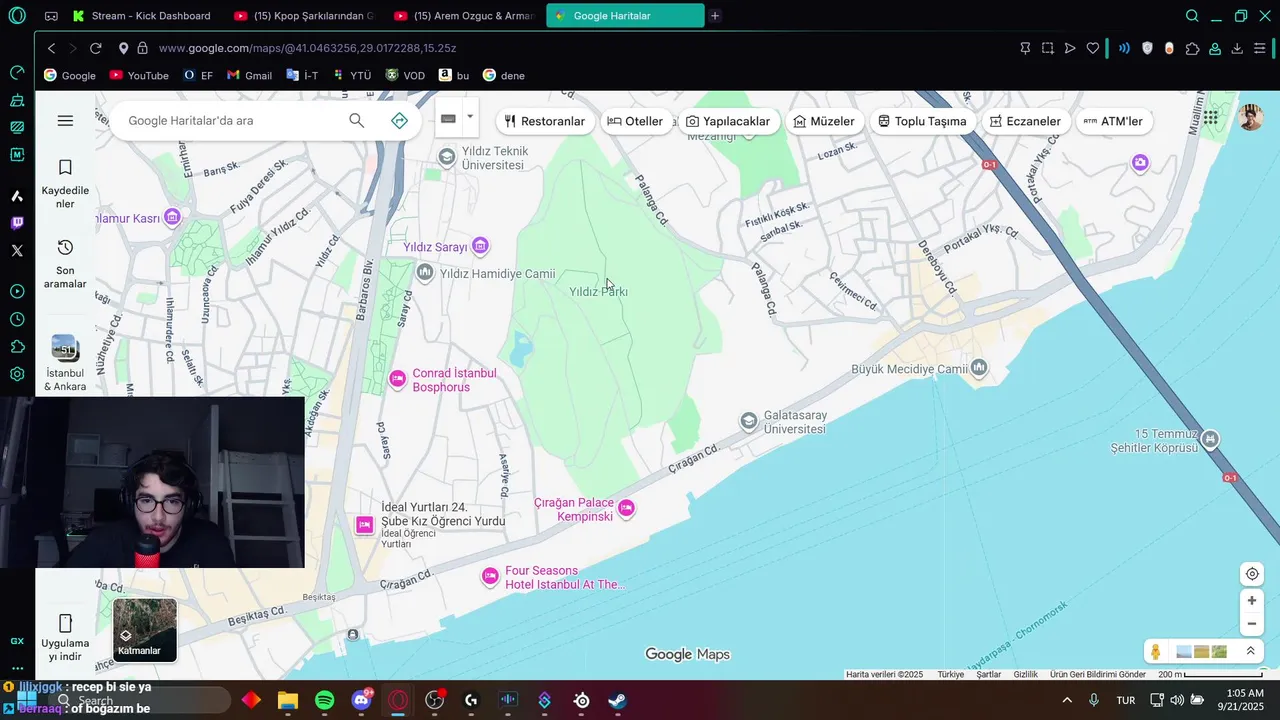
Task: Open the Opera snapshot tool icon
Action: click(x=1047, y=48)
